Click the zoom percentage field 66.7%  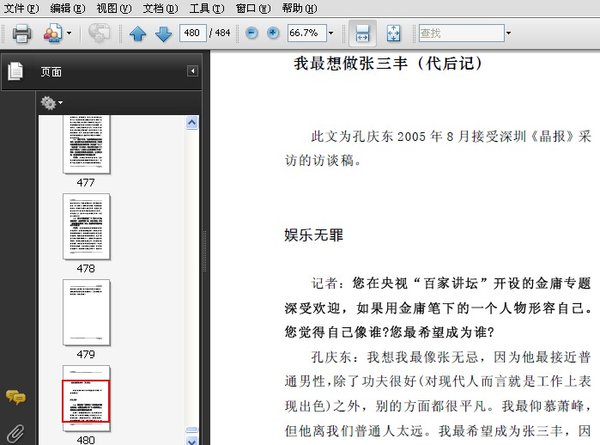307,33
